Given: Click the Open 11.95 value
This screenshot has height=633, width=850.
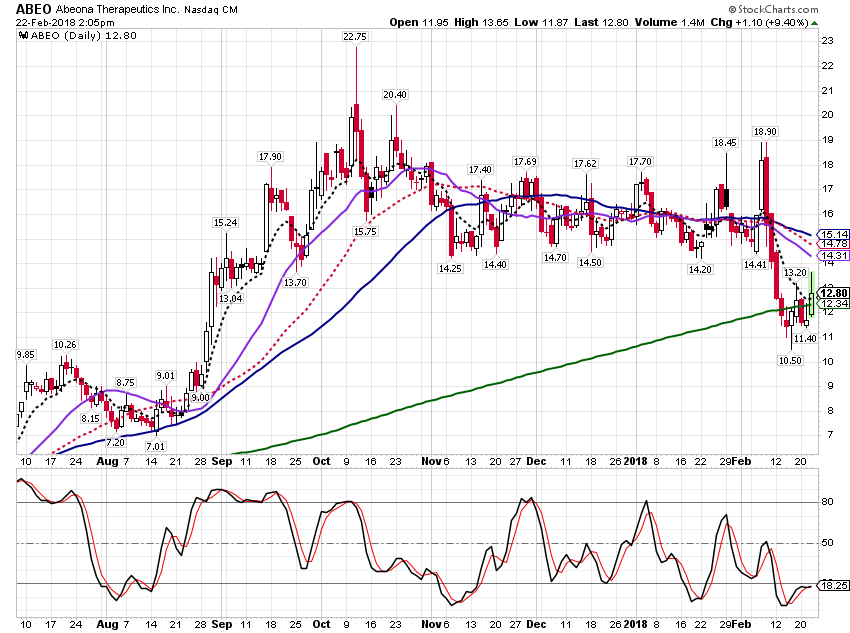Looking at the screenshot, I should pos(420,22).
